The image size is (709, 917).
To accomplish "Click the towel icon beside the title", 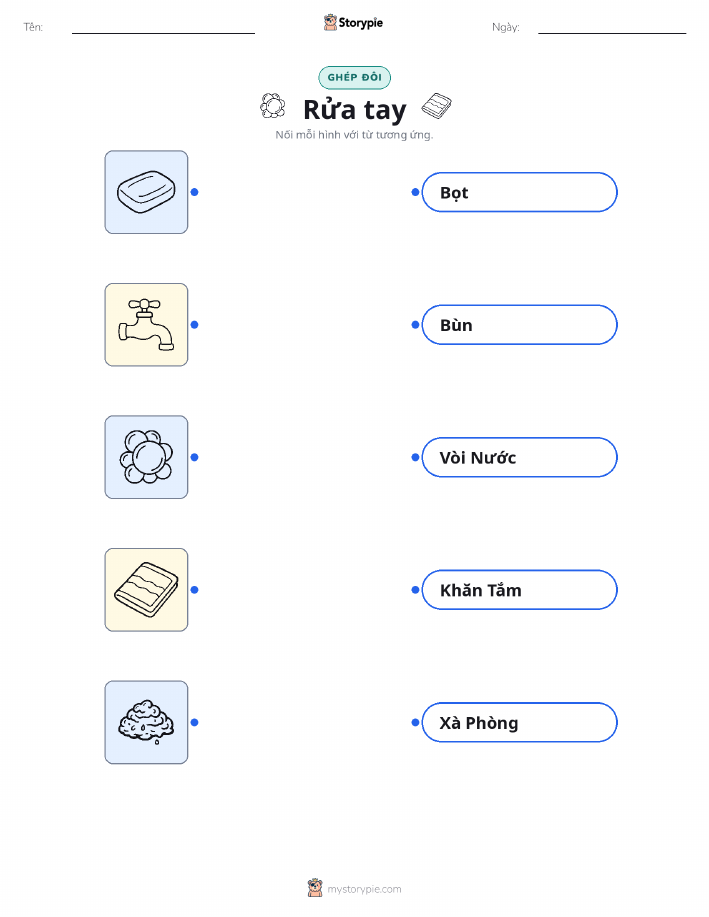I will (x=436, y=106).
